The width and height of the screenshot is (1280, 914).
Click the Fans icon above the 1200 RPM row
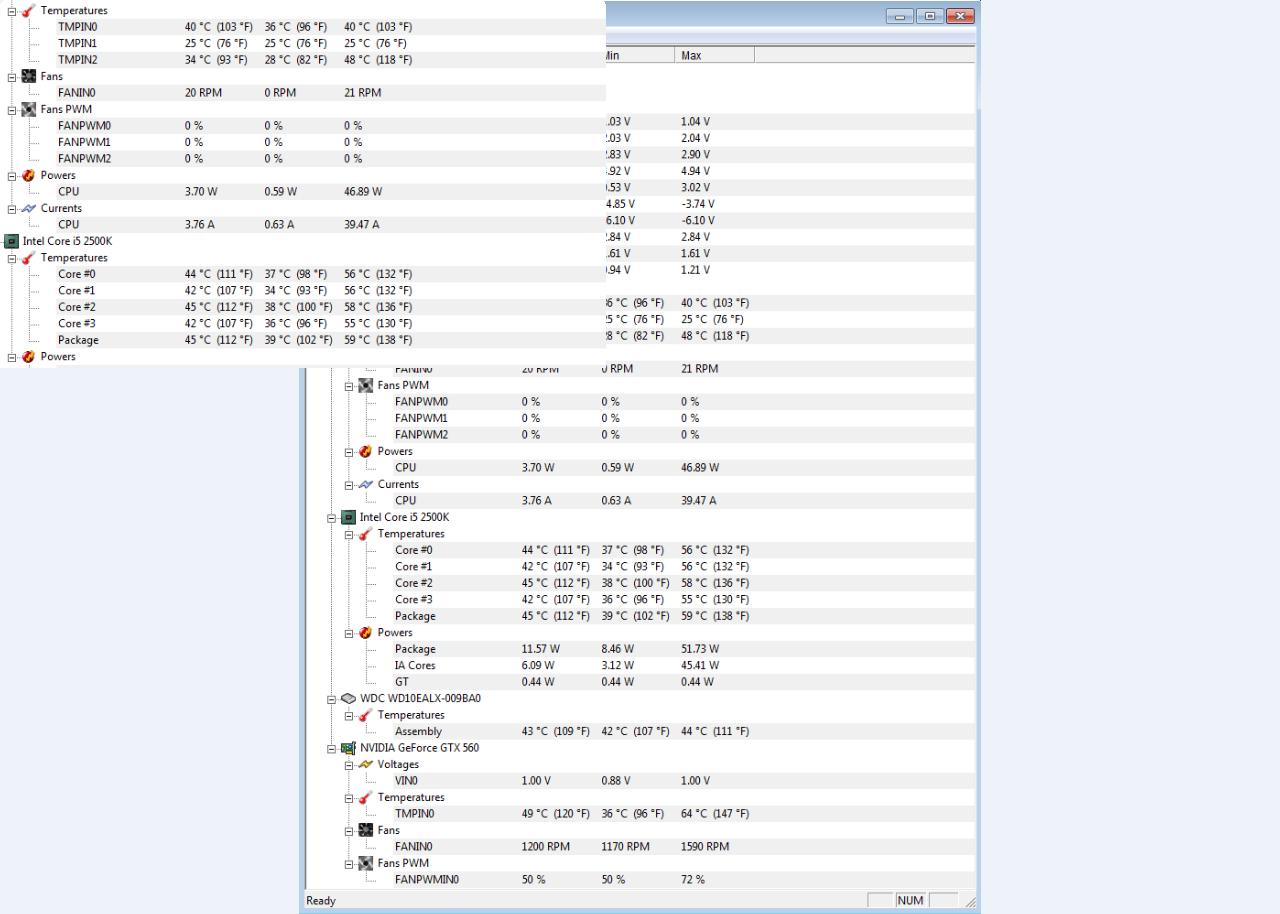pos(365,830)
